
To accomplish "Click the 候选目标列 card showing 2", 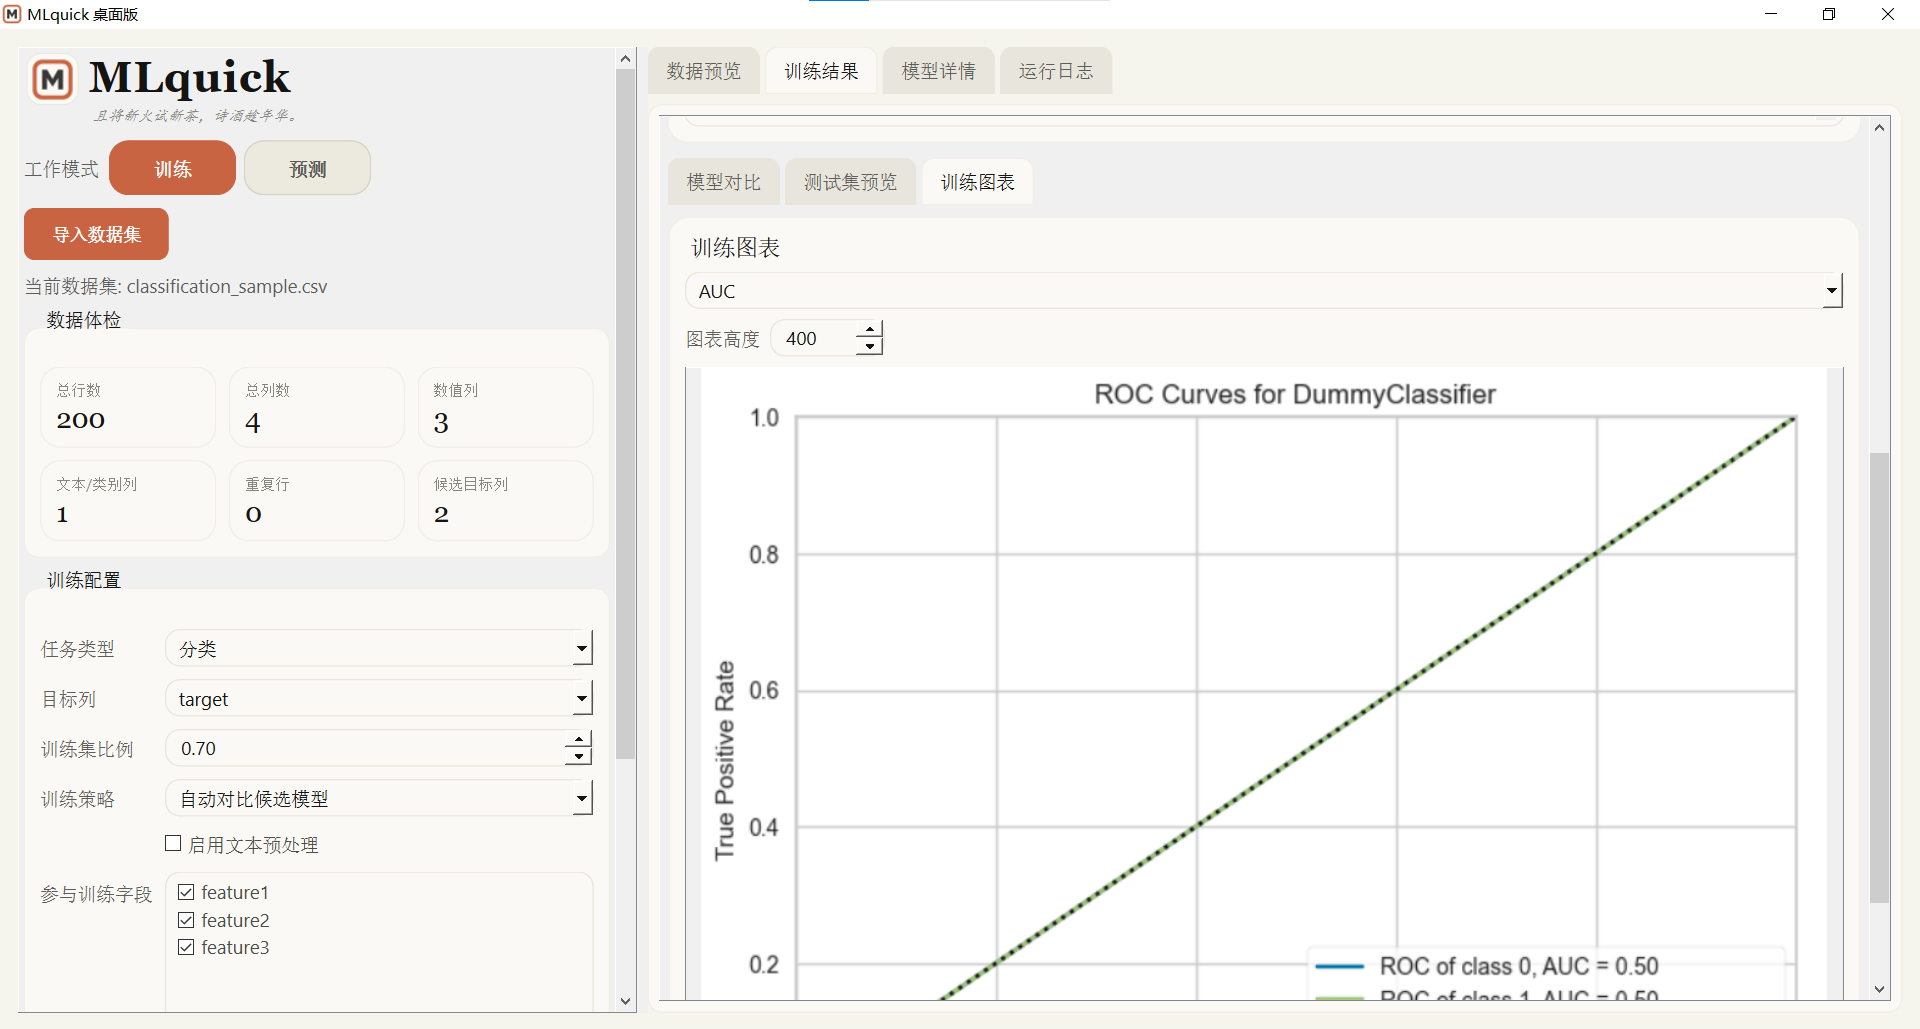I will click(x=505, y=501).
